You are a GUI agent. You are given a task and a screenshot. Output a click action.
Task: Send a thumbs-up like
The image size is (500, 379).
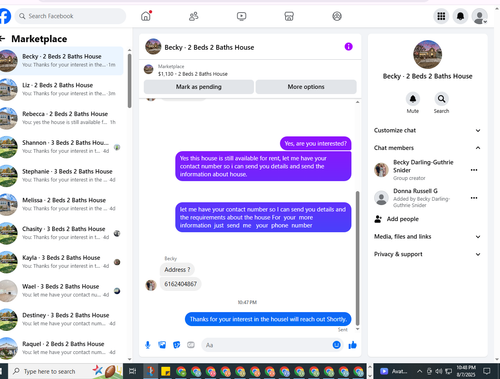pos(352,345)
